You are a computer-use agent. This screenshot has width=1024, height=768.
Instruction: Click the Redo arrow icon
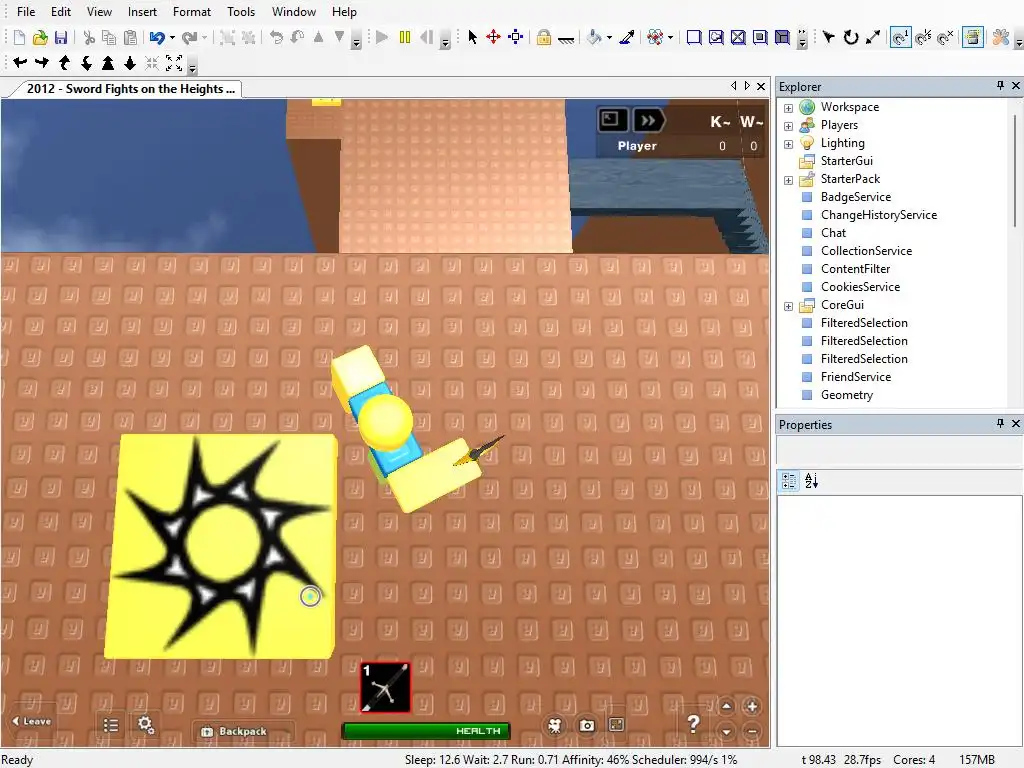point(189,37)
